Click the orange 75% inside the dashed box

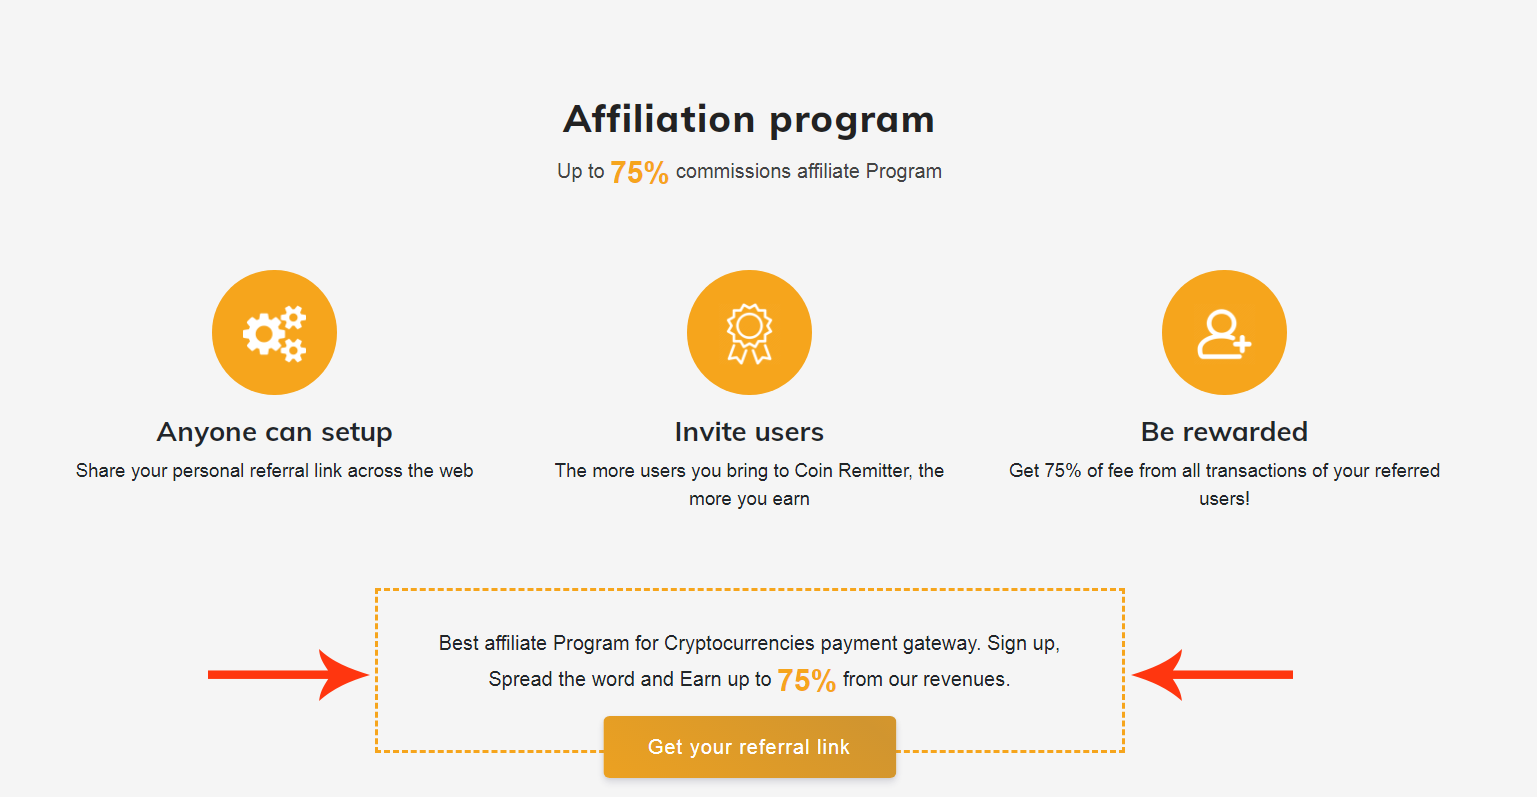tap(806, 680)
